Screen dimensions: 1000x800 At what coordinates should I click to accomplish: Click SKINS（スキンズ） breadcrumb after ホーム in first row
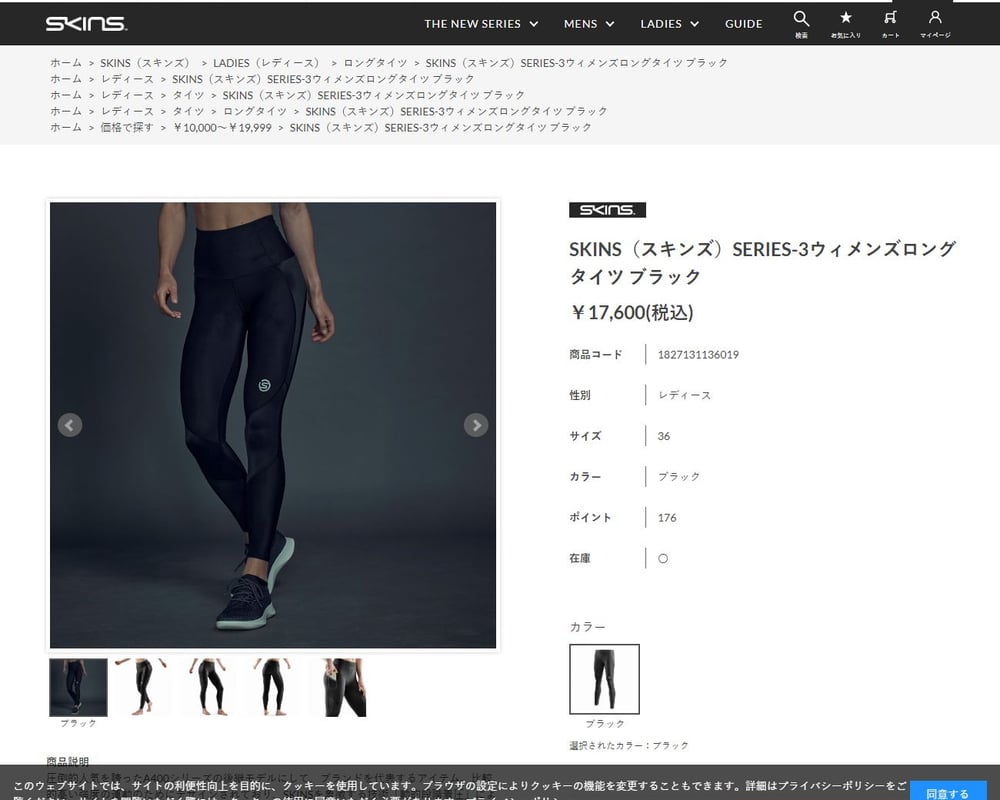click(x=145, y=63)
